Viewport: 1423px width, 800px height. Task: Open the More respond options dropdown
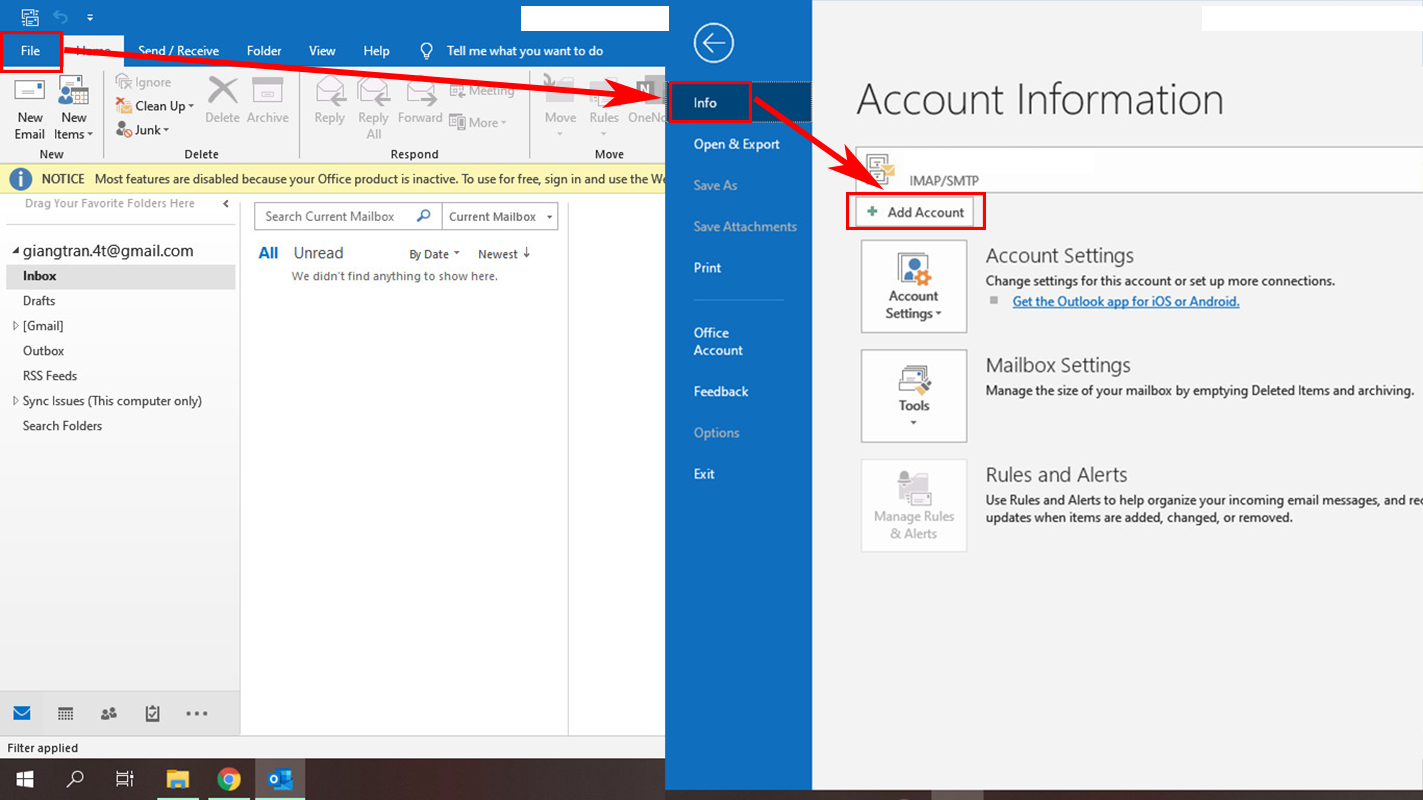tap(478, 122)
